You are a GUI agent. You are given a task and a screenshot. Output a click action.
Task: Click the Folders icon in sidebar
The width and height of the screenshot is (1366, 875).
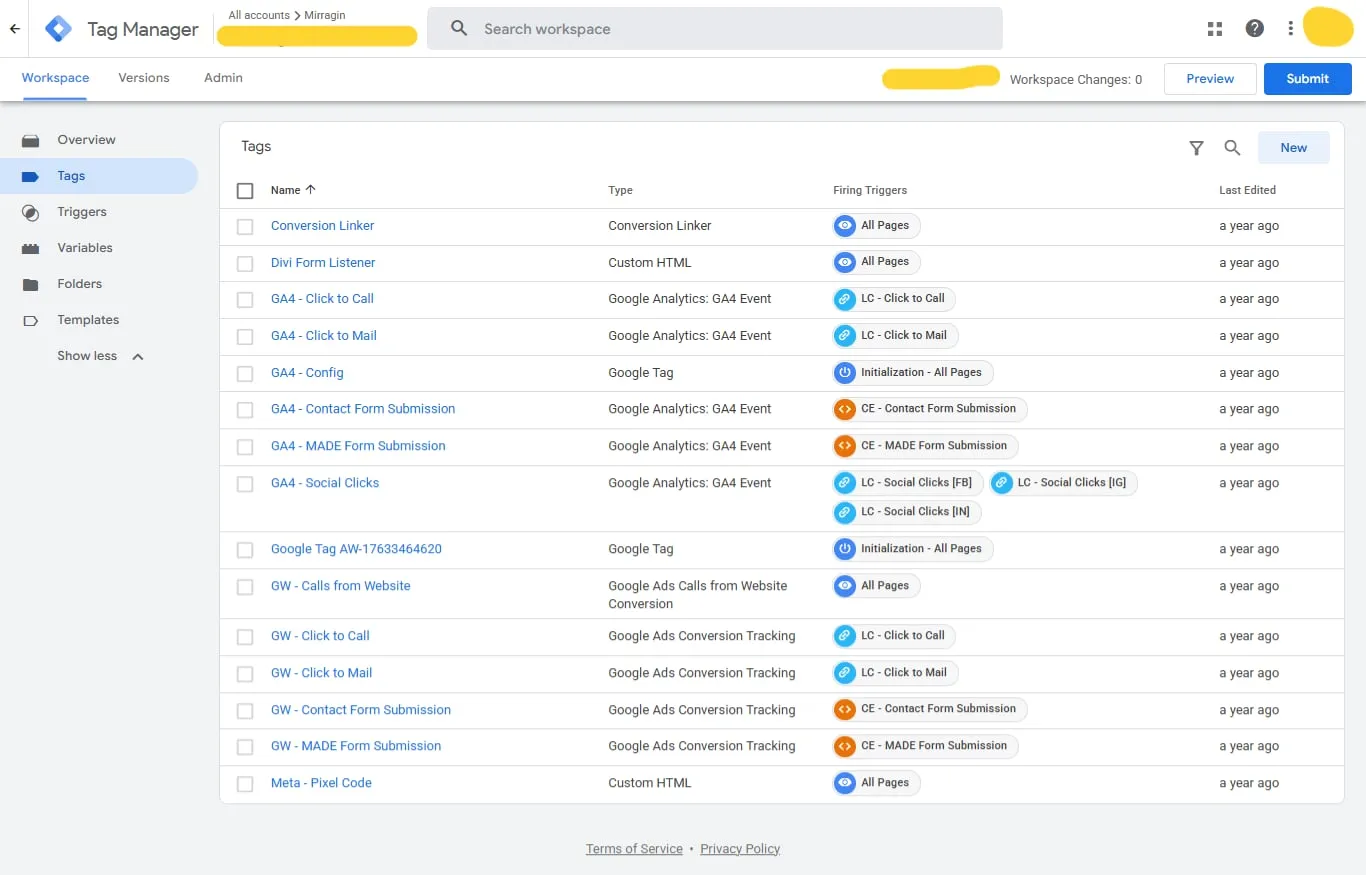tap(31, 284)
